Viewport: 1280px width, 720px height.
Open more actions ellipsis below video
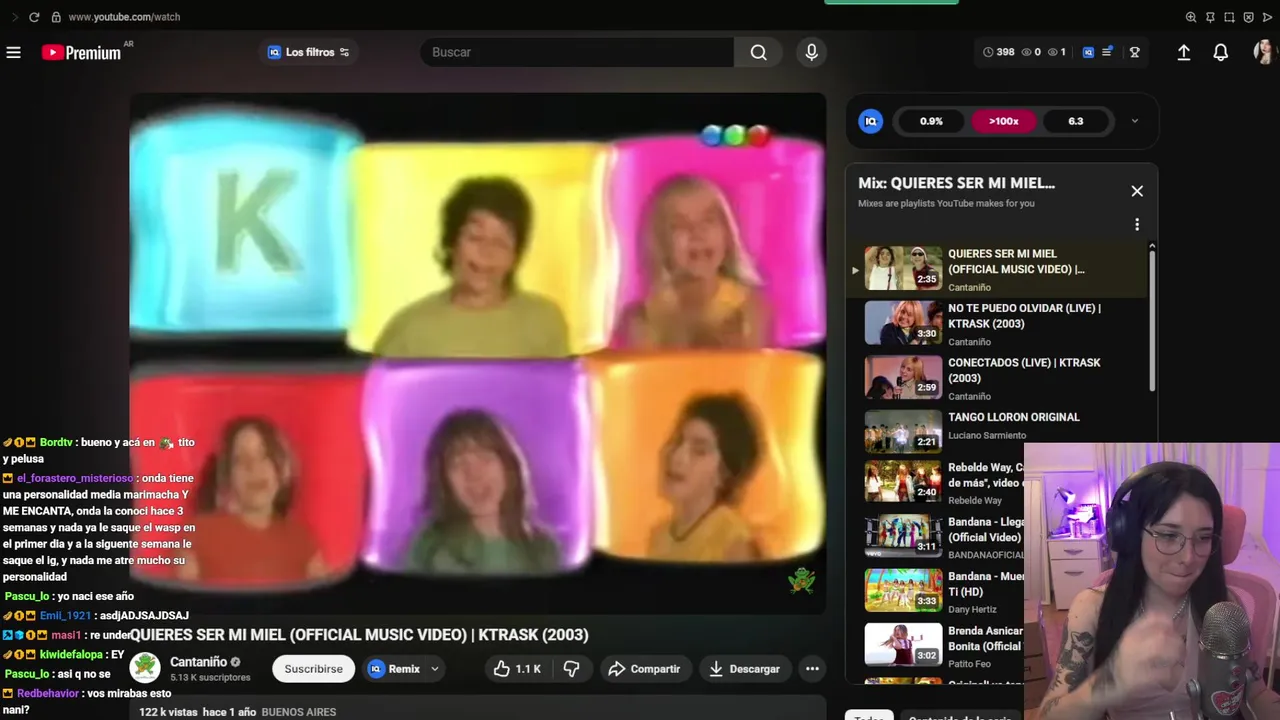[812, 669]
